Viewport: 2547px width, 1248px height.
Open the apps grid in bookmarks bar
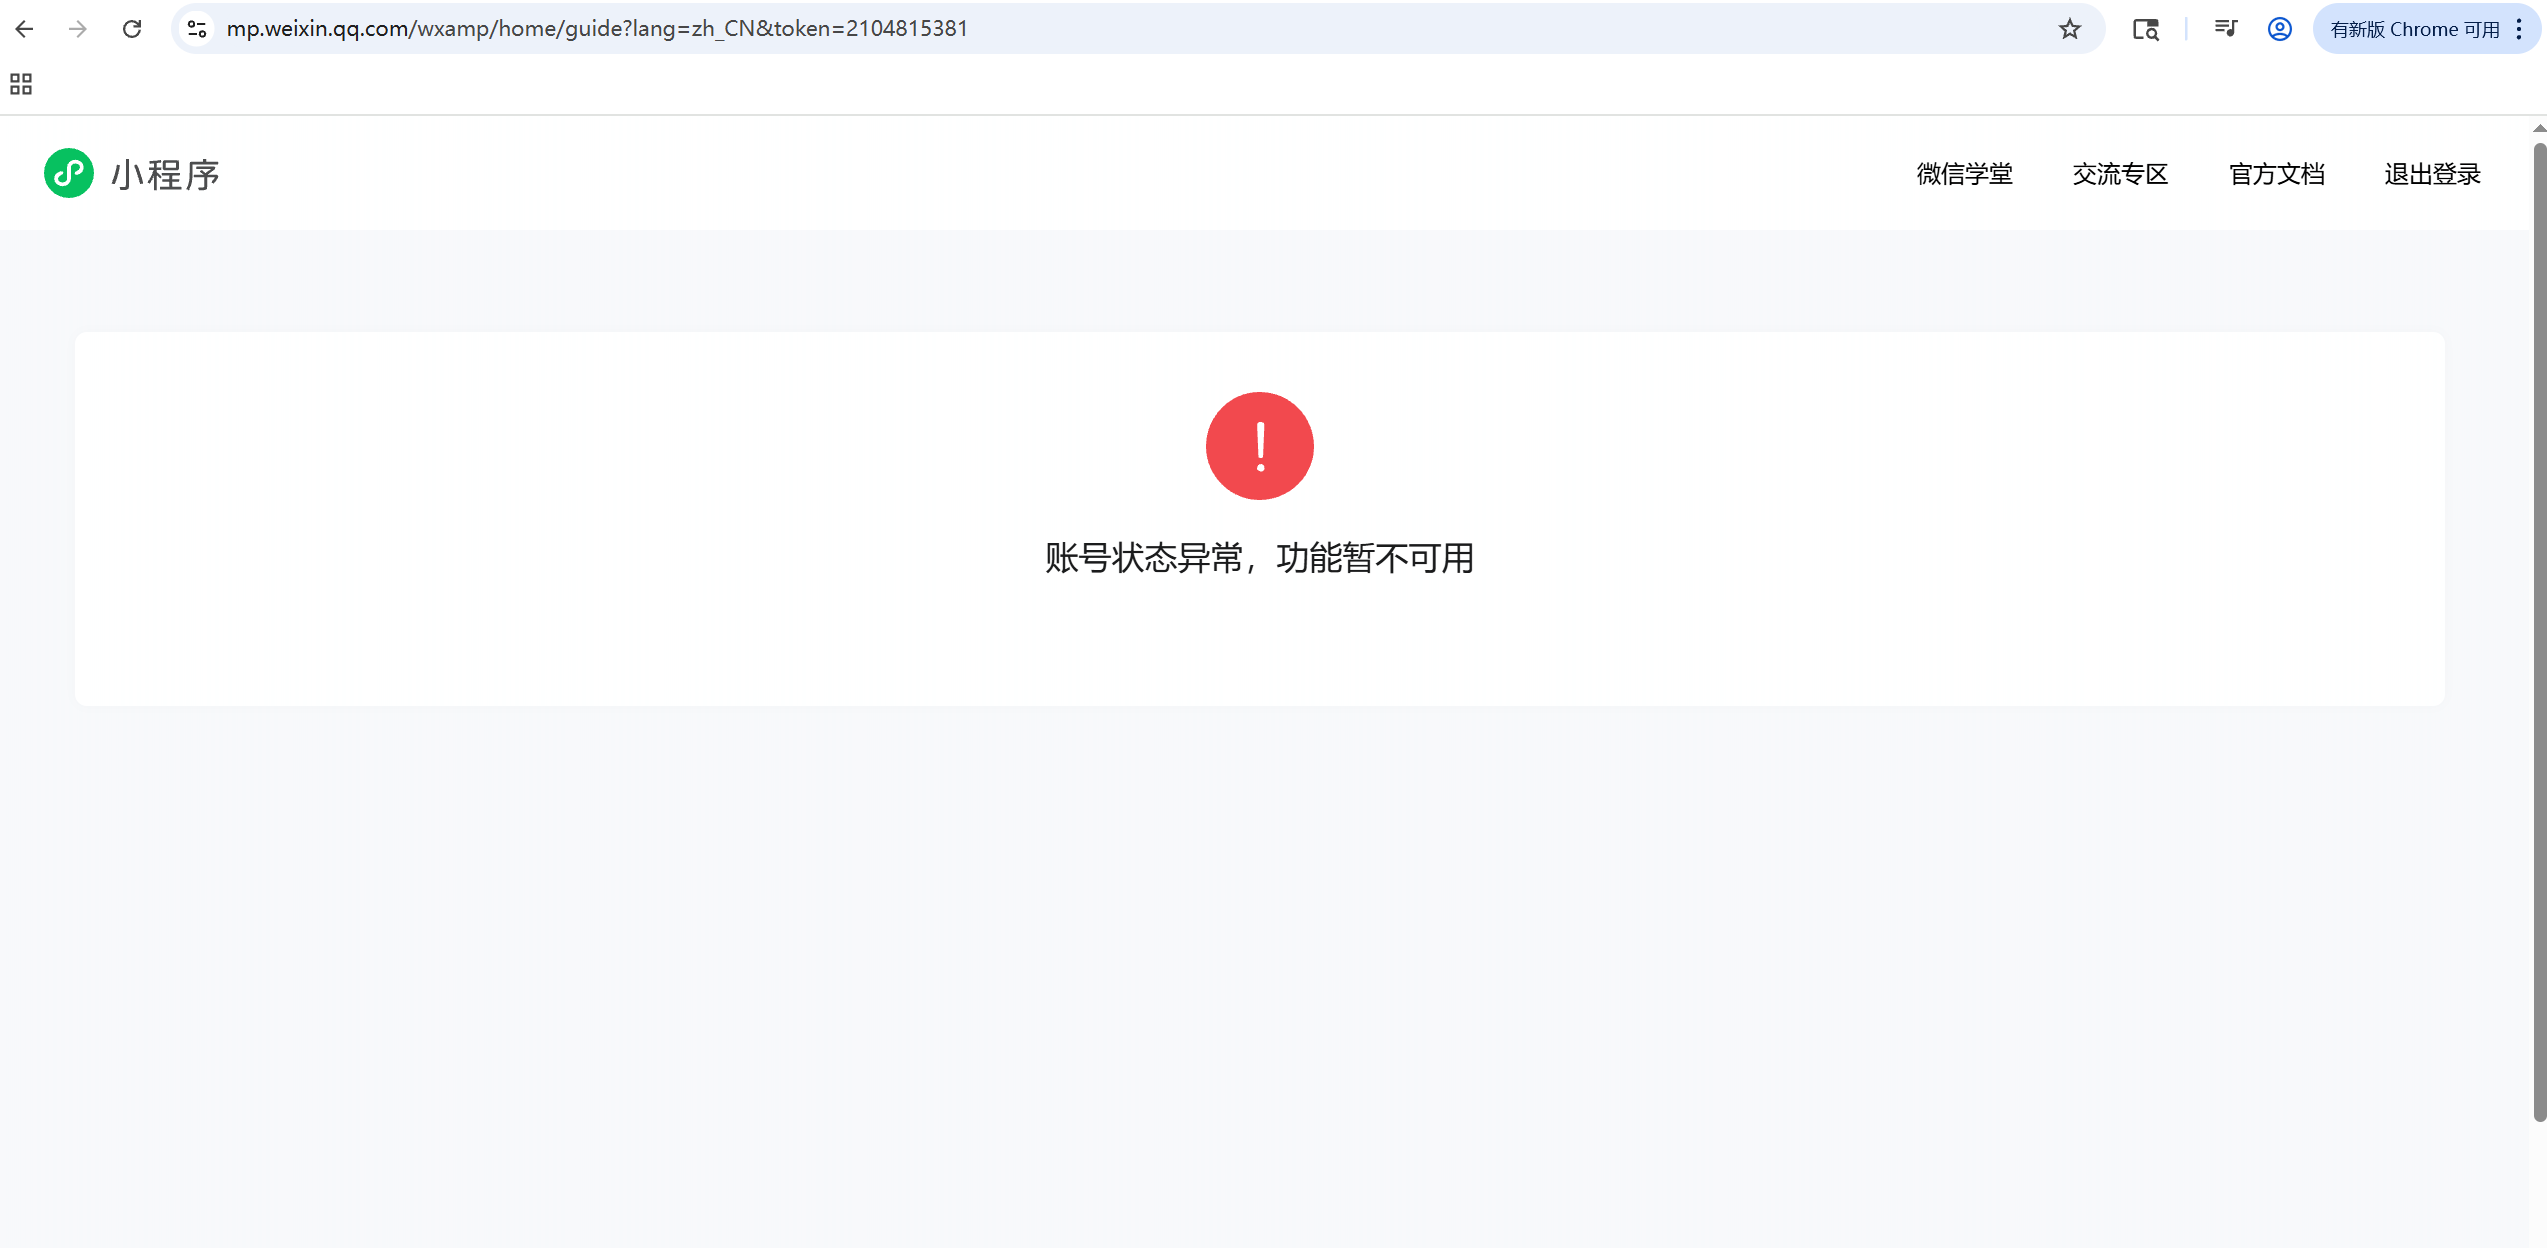tap(21, 84)
